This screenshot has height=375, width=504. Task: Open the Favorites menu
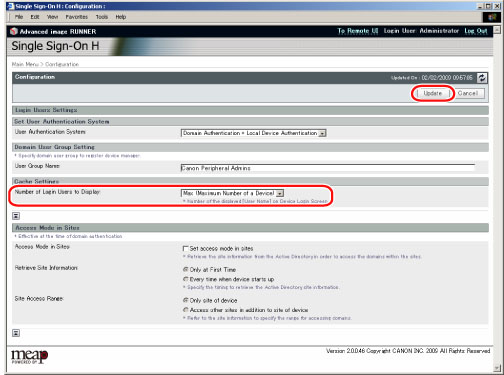77,17
